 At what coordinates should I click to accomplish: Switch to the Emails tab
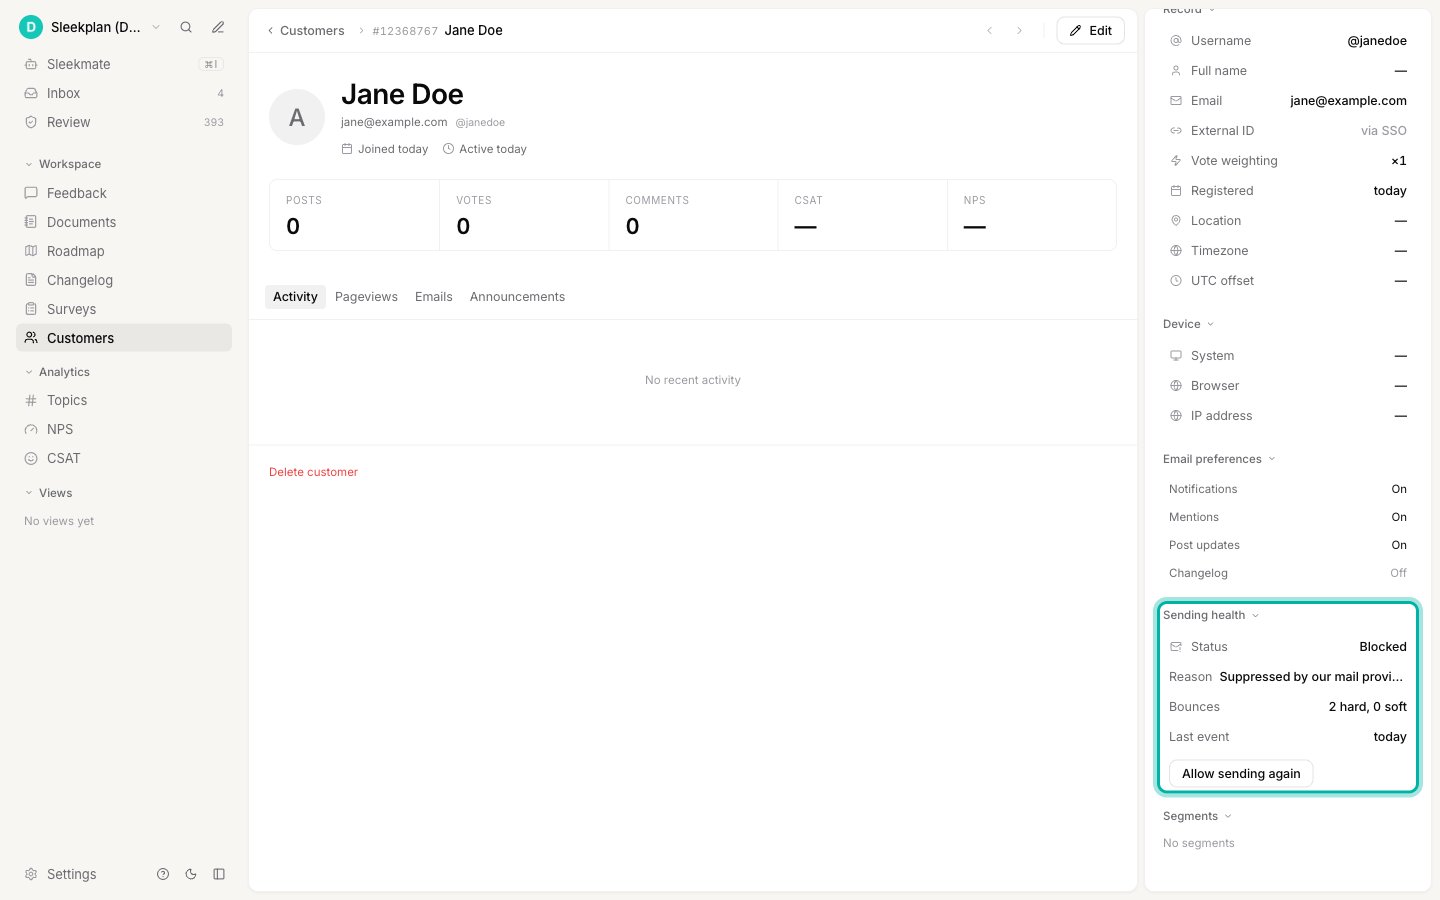point(433,297)
